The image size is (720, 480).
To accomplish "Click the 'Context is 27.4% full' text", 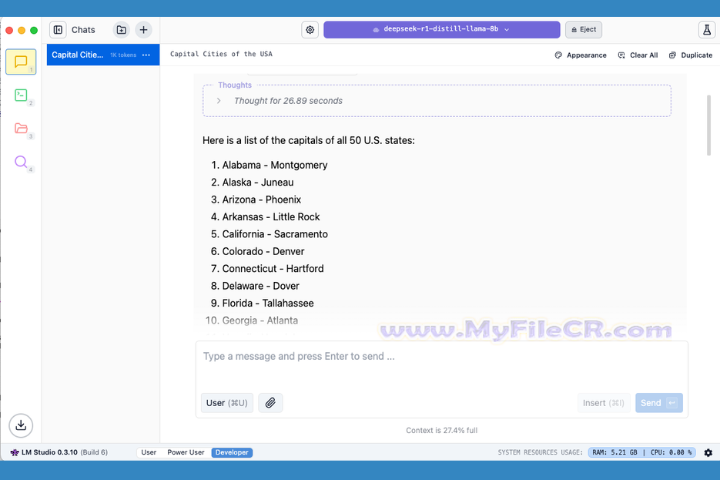I will coord(442,430).
